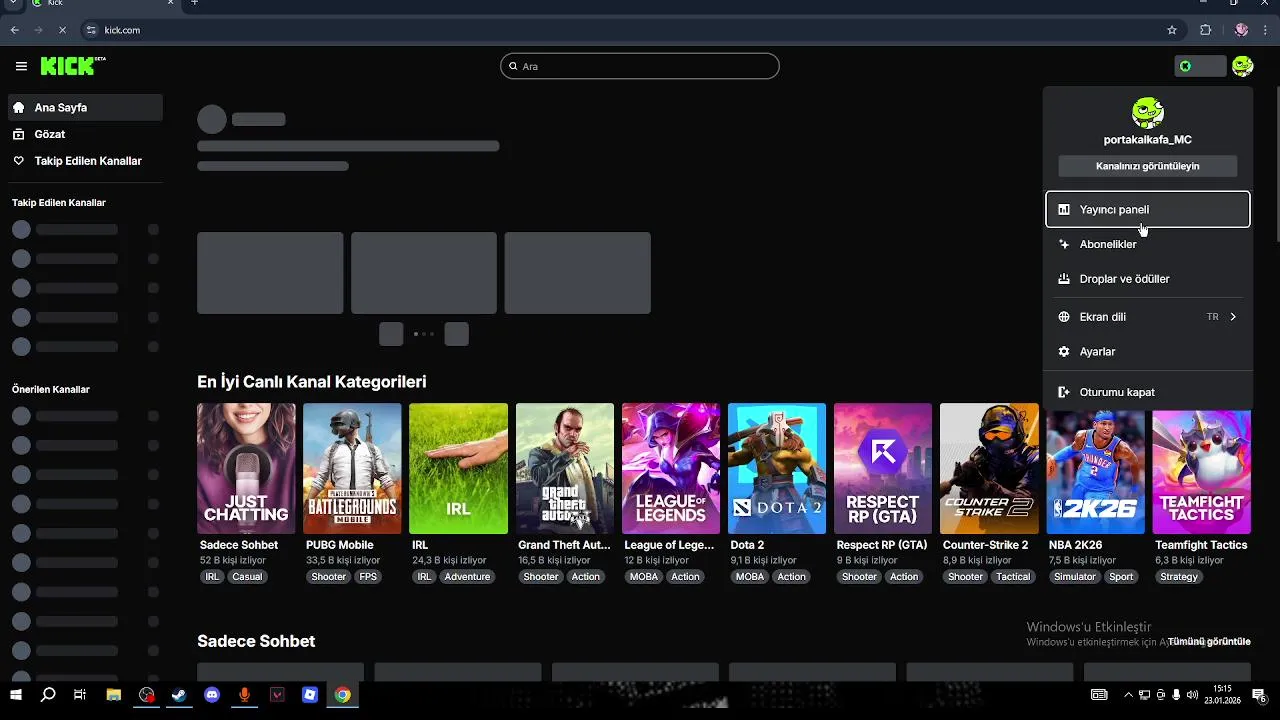Expand the Ekran dili language submenu
Viewport: 1280px width, 720px height.
pyautogui.click(x=1233, y=317)
